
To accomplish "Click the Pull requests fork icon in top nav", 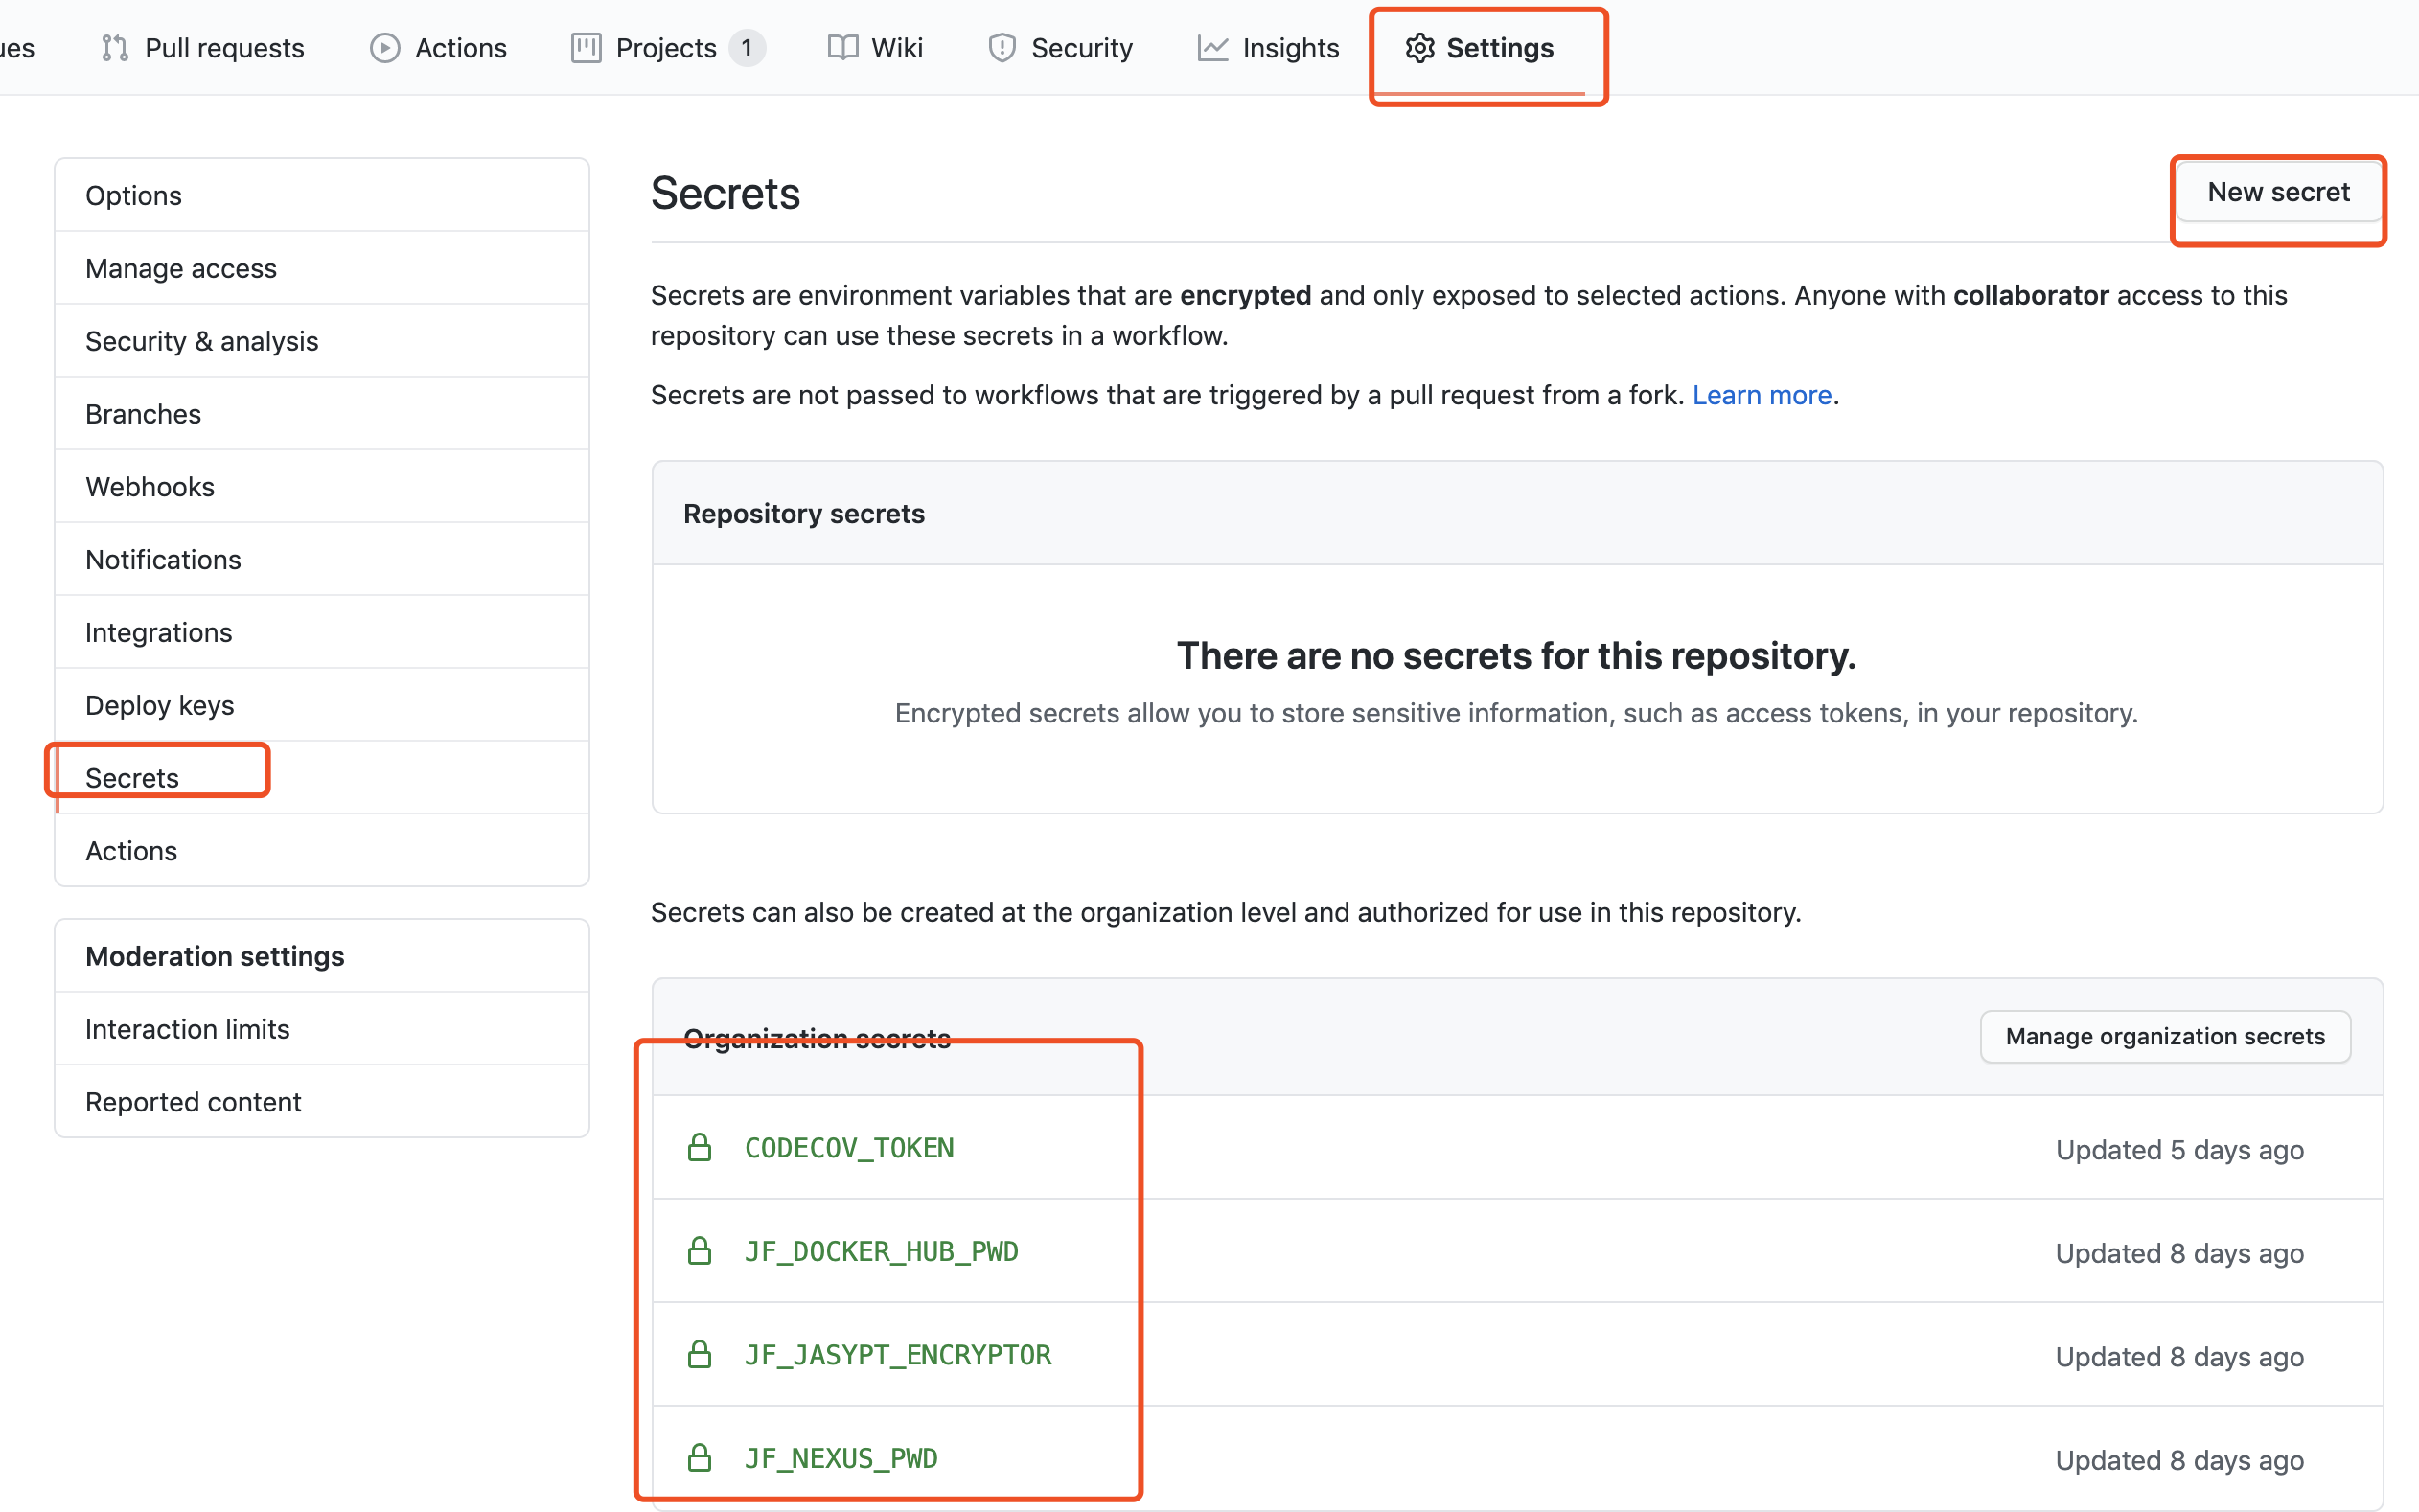I will coord(113,47).
